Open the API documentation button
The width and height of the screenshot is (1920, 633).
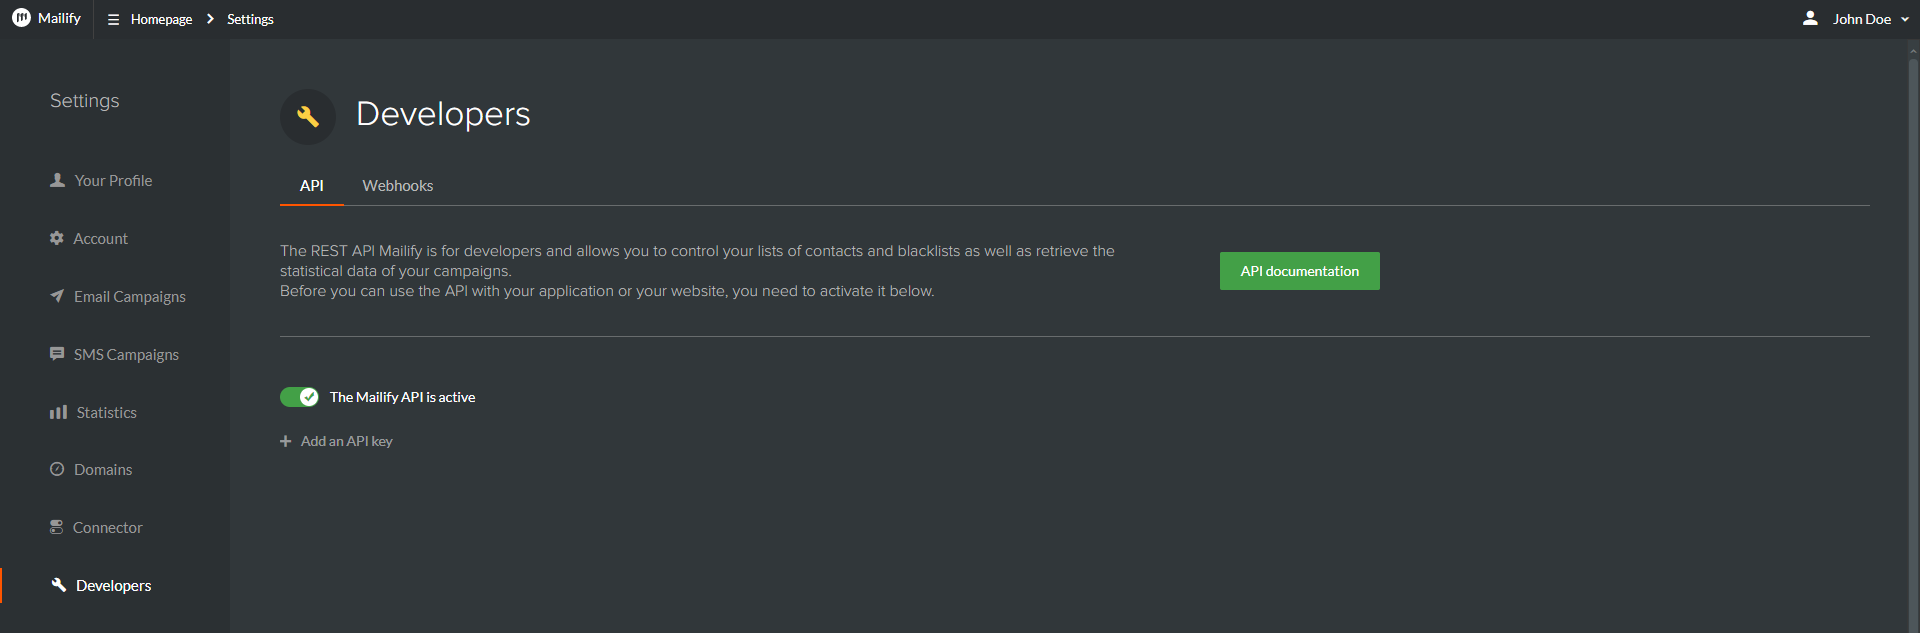click(x=1300, y=271)
